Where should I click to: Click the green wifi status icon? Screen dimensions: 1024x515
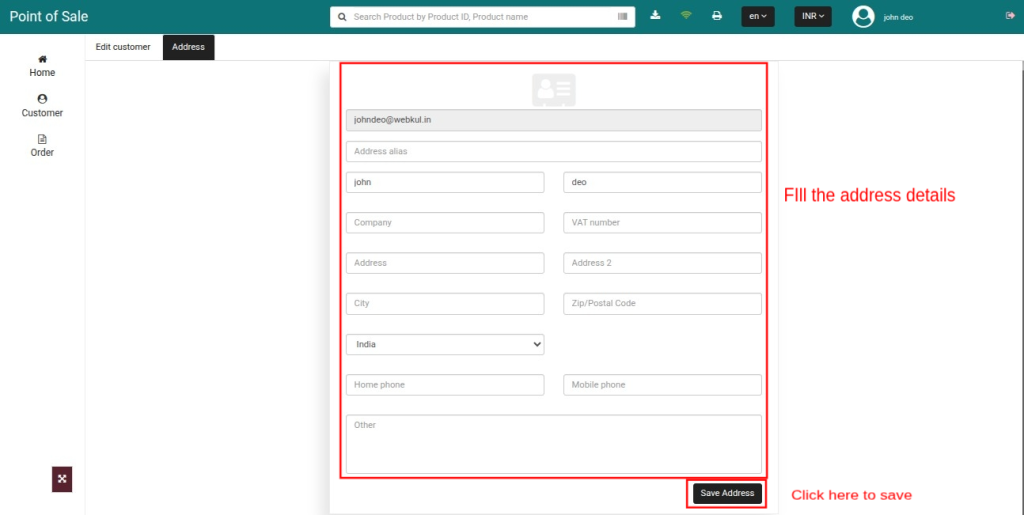[x=686, y=15]
